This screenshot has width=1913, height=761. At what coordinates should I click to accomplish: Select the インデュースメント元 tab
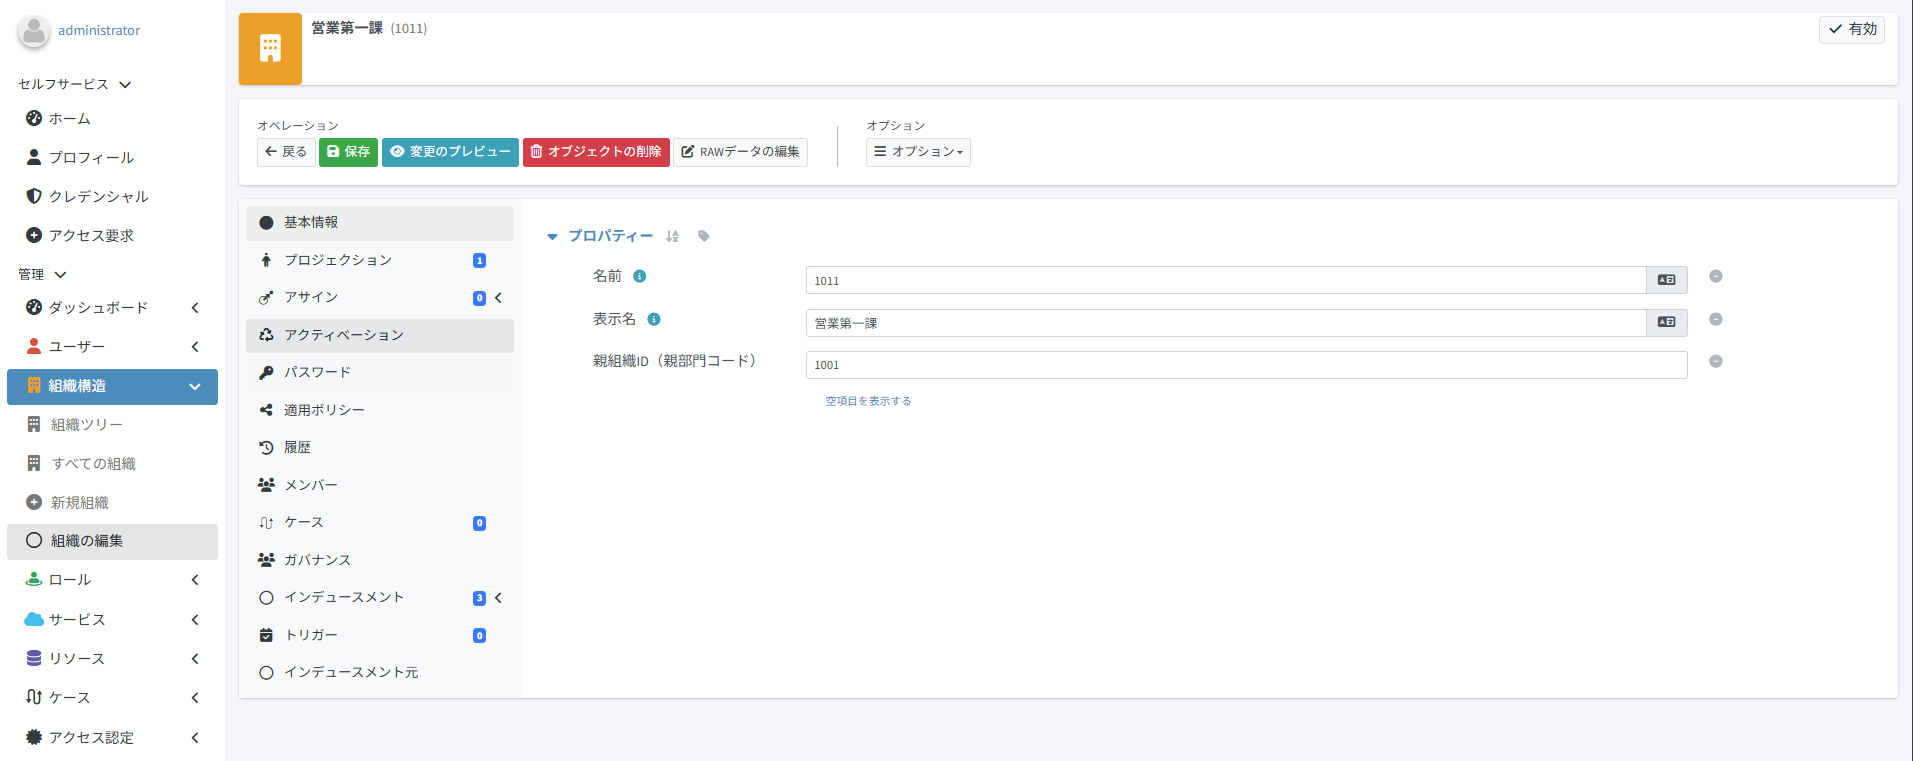(x=380, y=673)
